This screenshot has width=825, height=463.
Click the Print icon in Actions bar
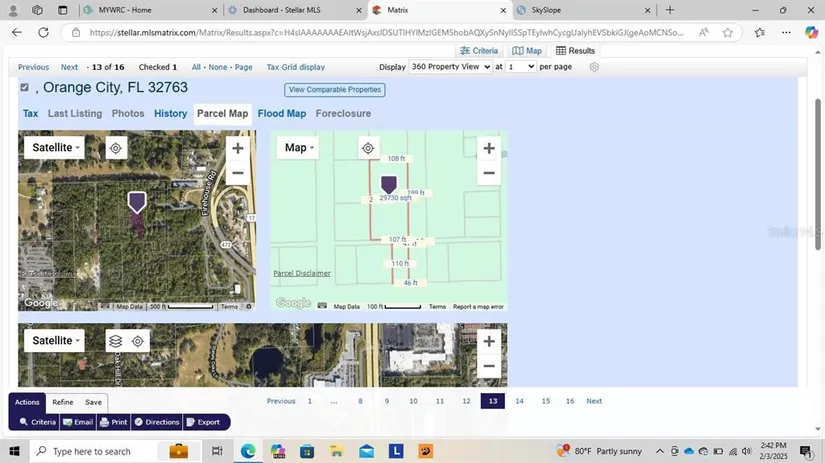pos(113,422)
